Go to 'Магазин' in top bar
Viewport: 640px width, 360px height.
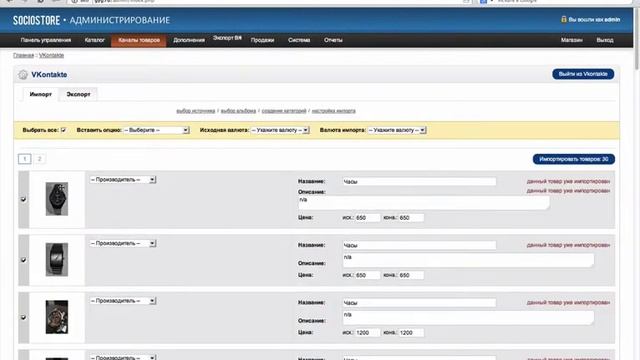coord(571,40)
